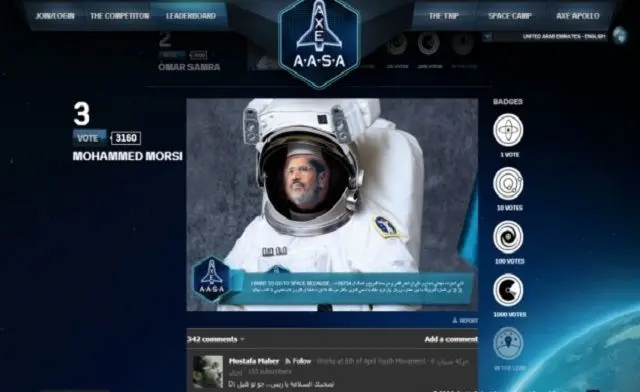This screenshot has width=640, height=392.
Task: Open the AXE Apollo menu item
Action: click(578, 16)
